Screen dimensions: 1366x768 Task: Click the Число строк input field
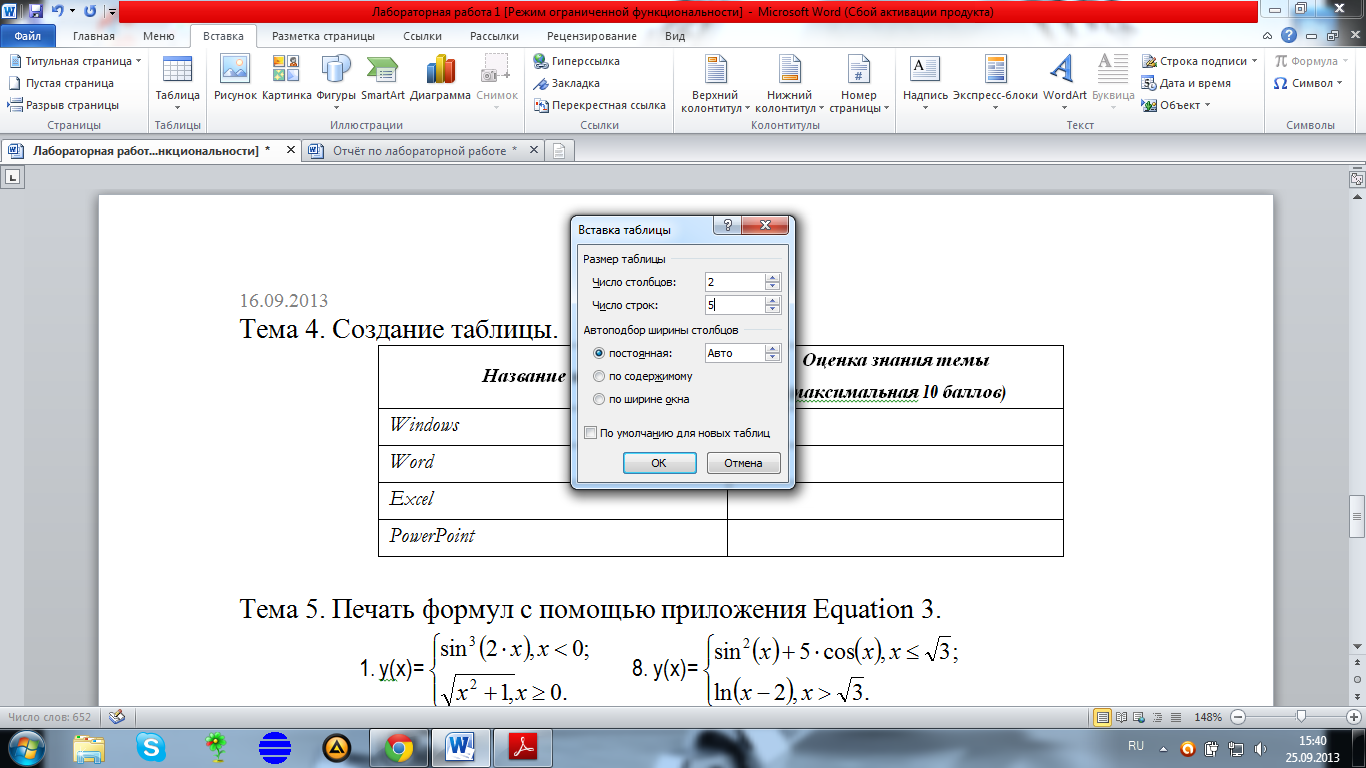pos(734,305)
